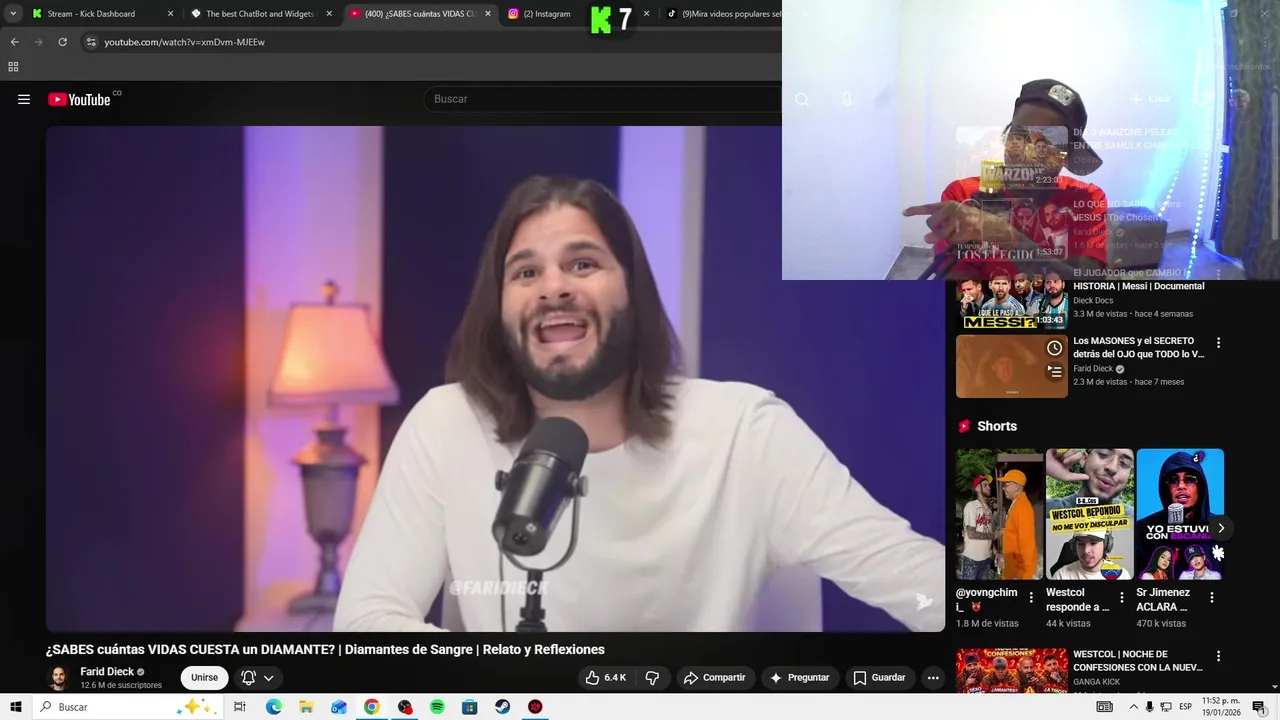Viewport: 1280px width, 720px height.
Task: Go forward in Chrome
Action: [x=38, y=42]
